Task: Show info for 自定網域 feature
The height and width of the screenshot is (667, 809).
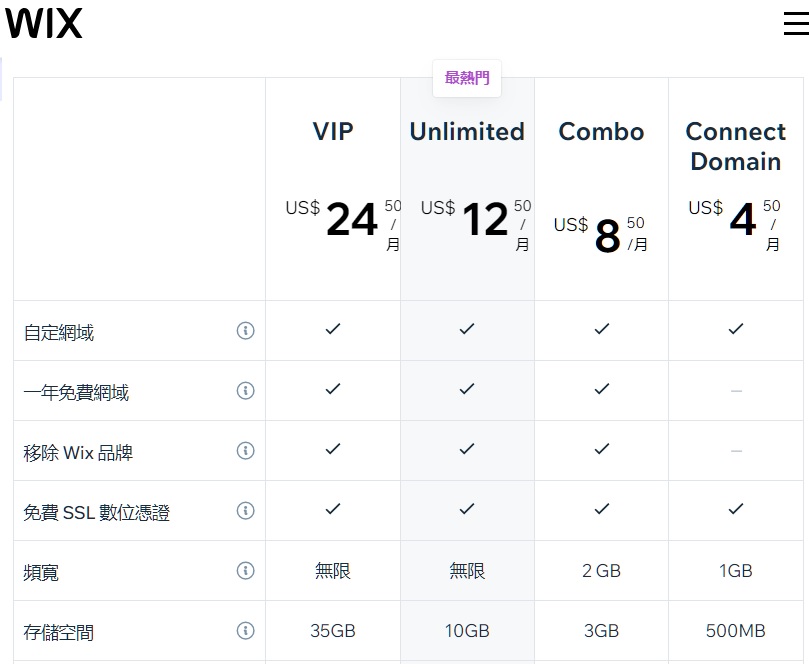Action: (x=246, y=330)
